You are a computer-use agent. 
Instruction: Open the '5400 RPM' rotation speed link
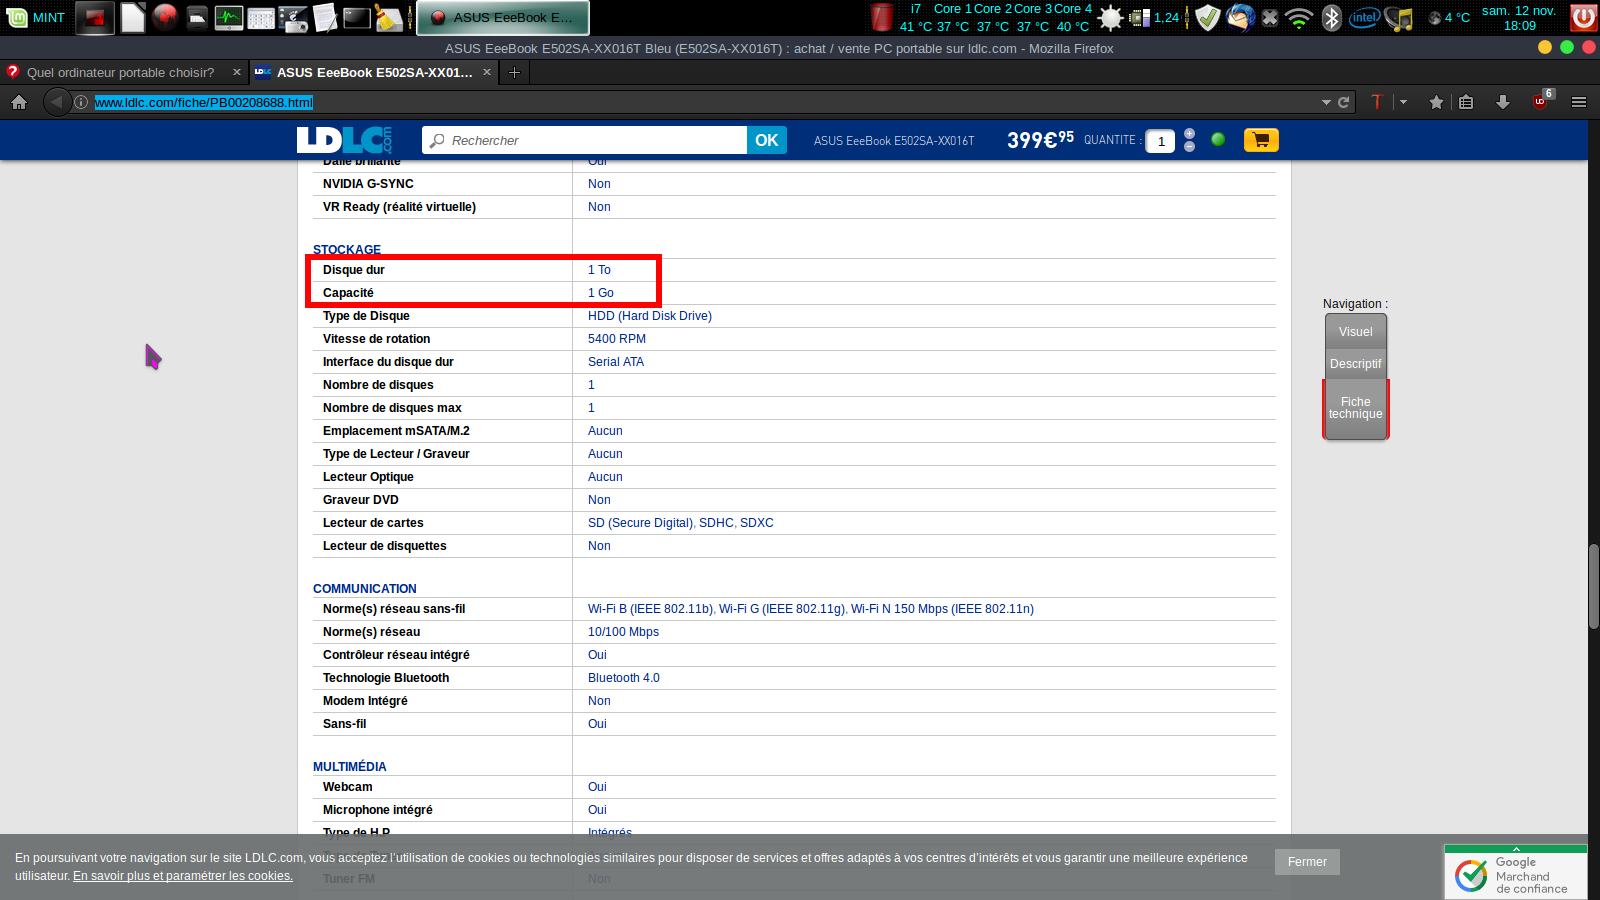617,339
